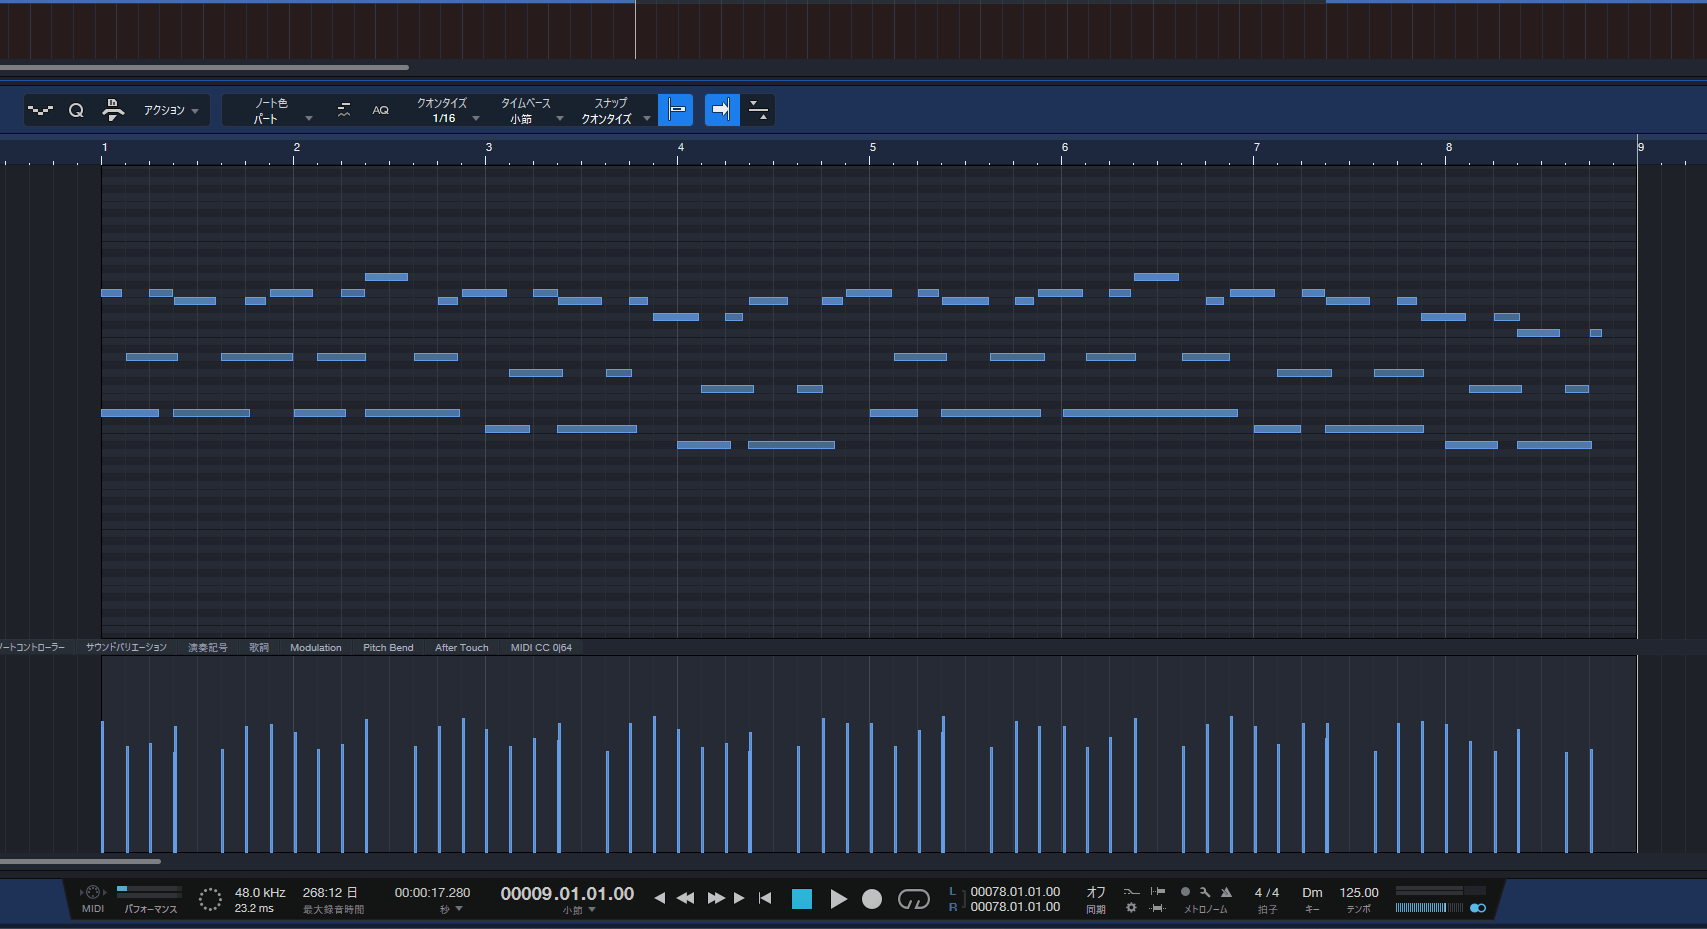Screen dimensions: 1707x929
Task: Select the サウンドバリエーション lane tab
Action: (126, 647)
